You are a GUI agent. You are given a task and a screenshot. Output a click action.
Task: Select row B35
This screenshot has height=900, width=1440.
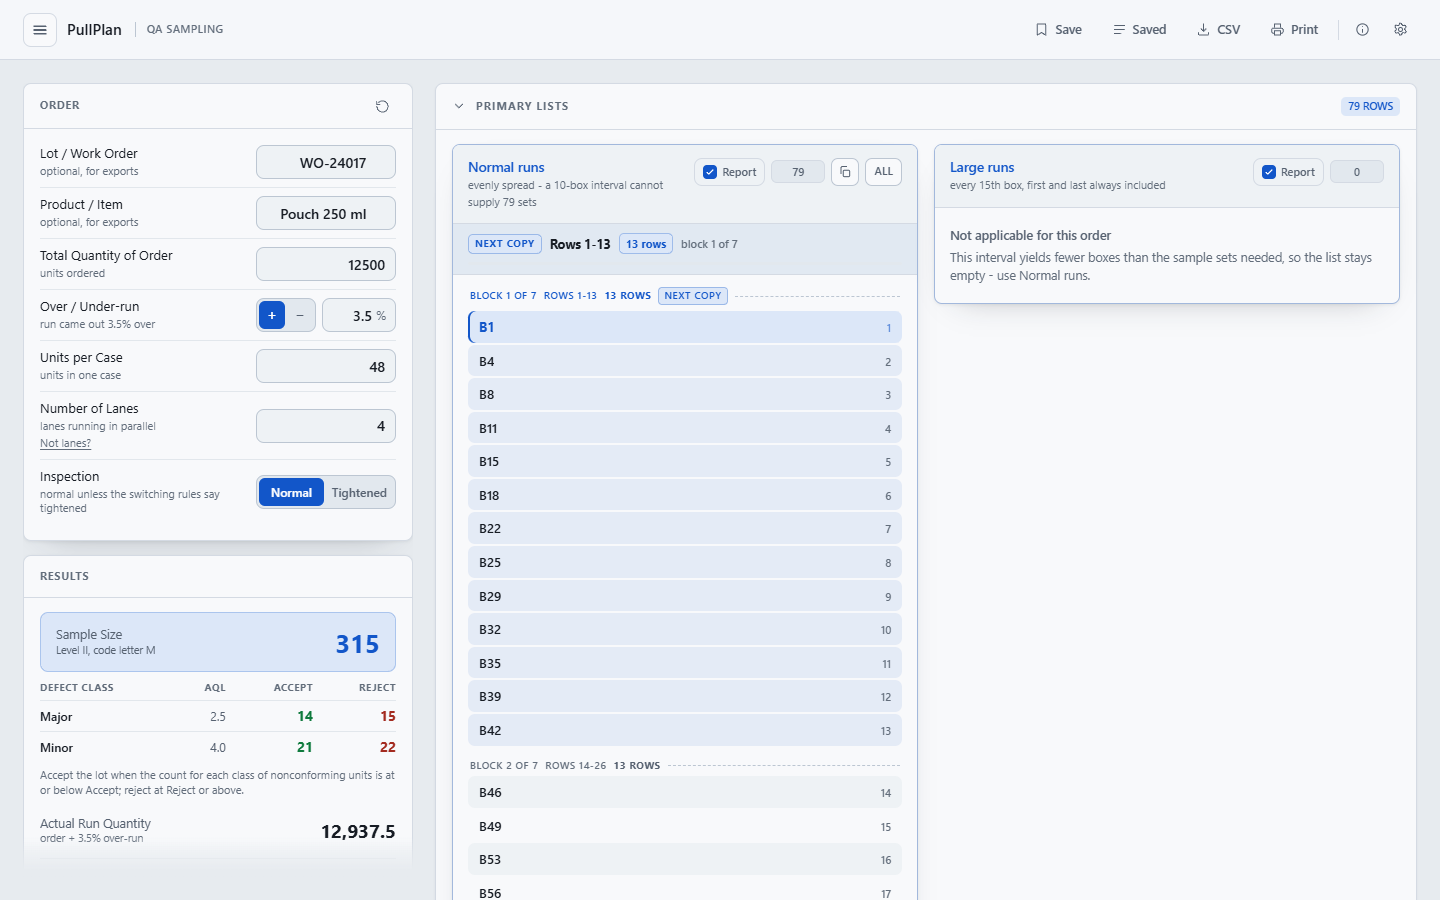tap(685, 663)
